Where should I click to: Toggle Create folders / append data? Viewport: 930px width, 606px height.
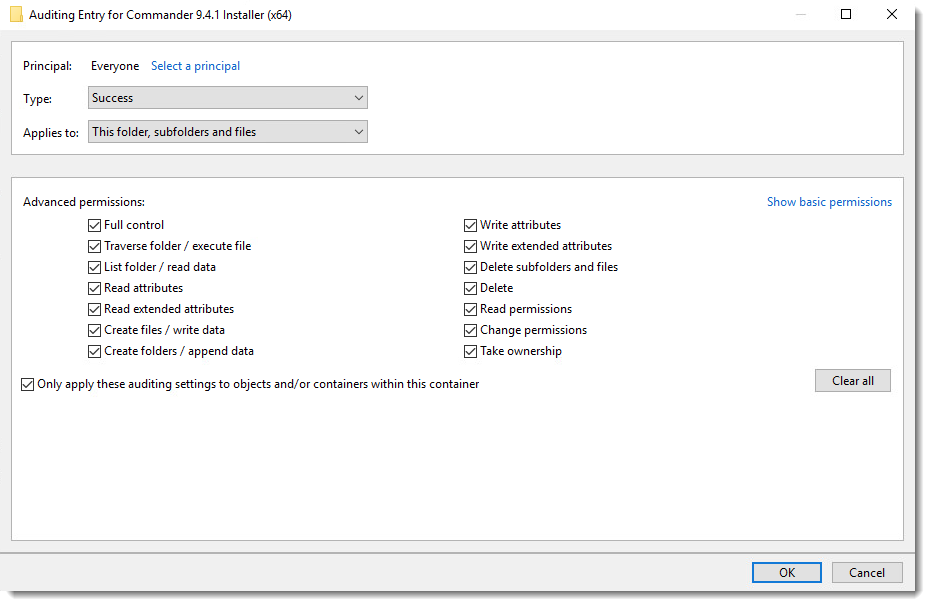[x=94, y=350]
